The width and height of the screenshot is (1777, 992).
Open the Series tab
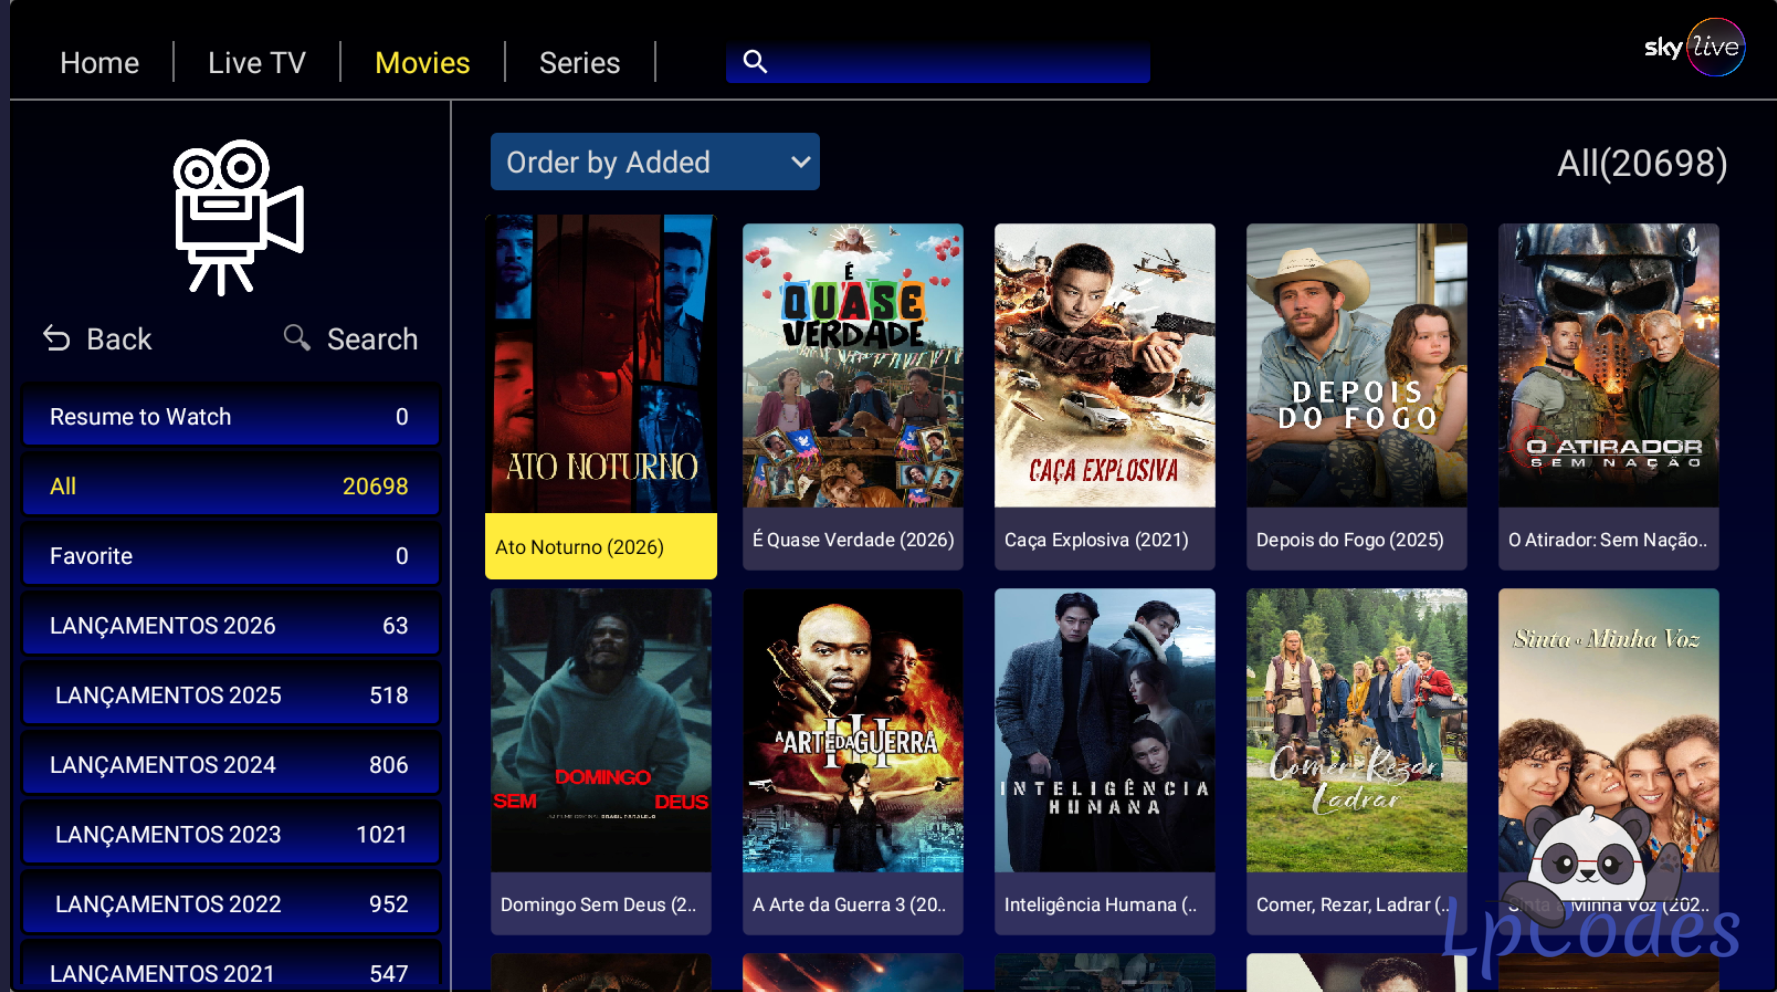[580, 62]
